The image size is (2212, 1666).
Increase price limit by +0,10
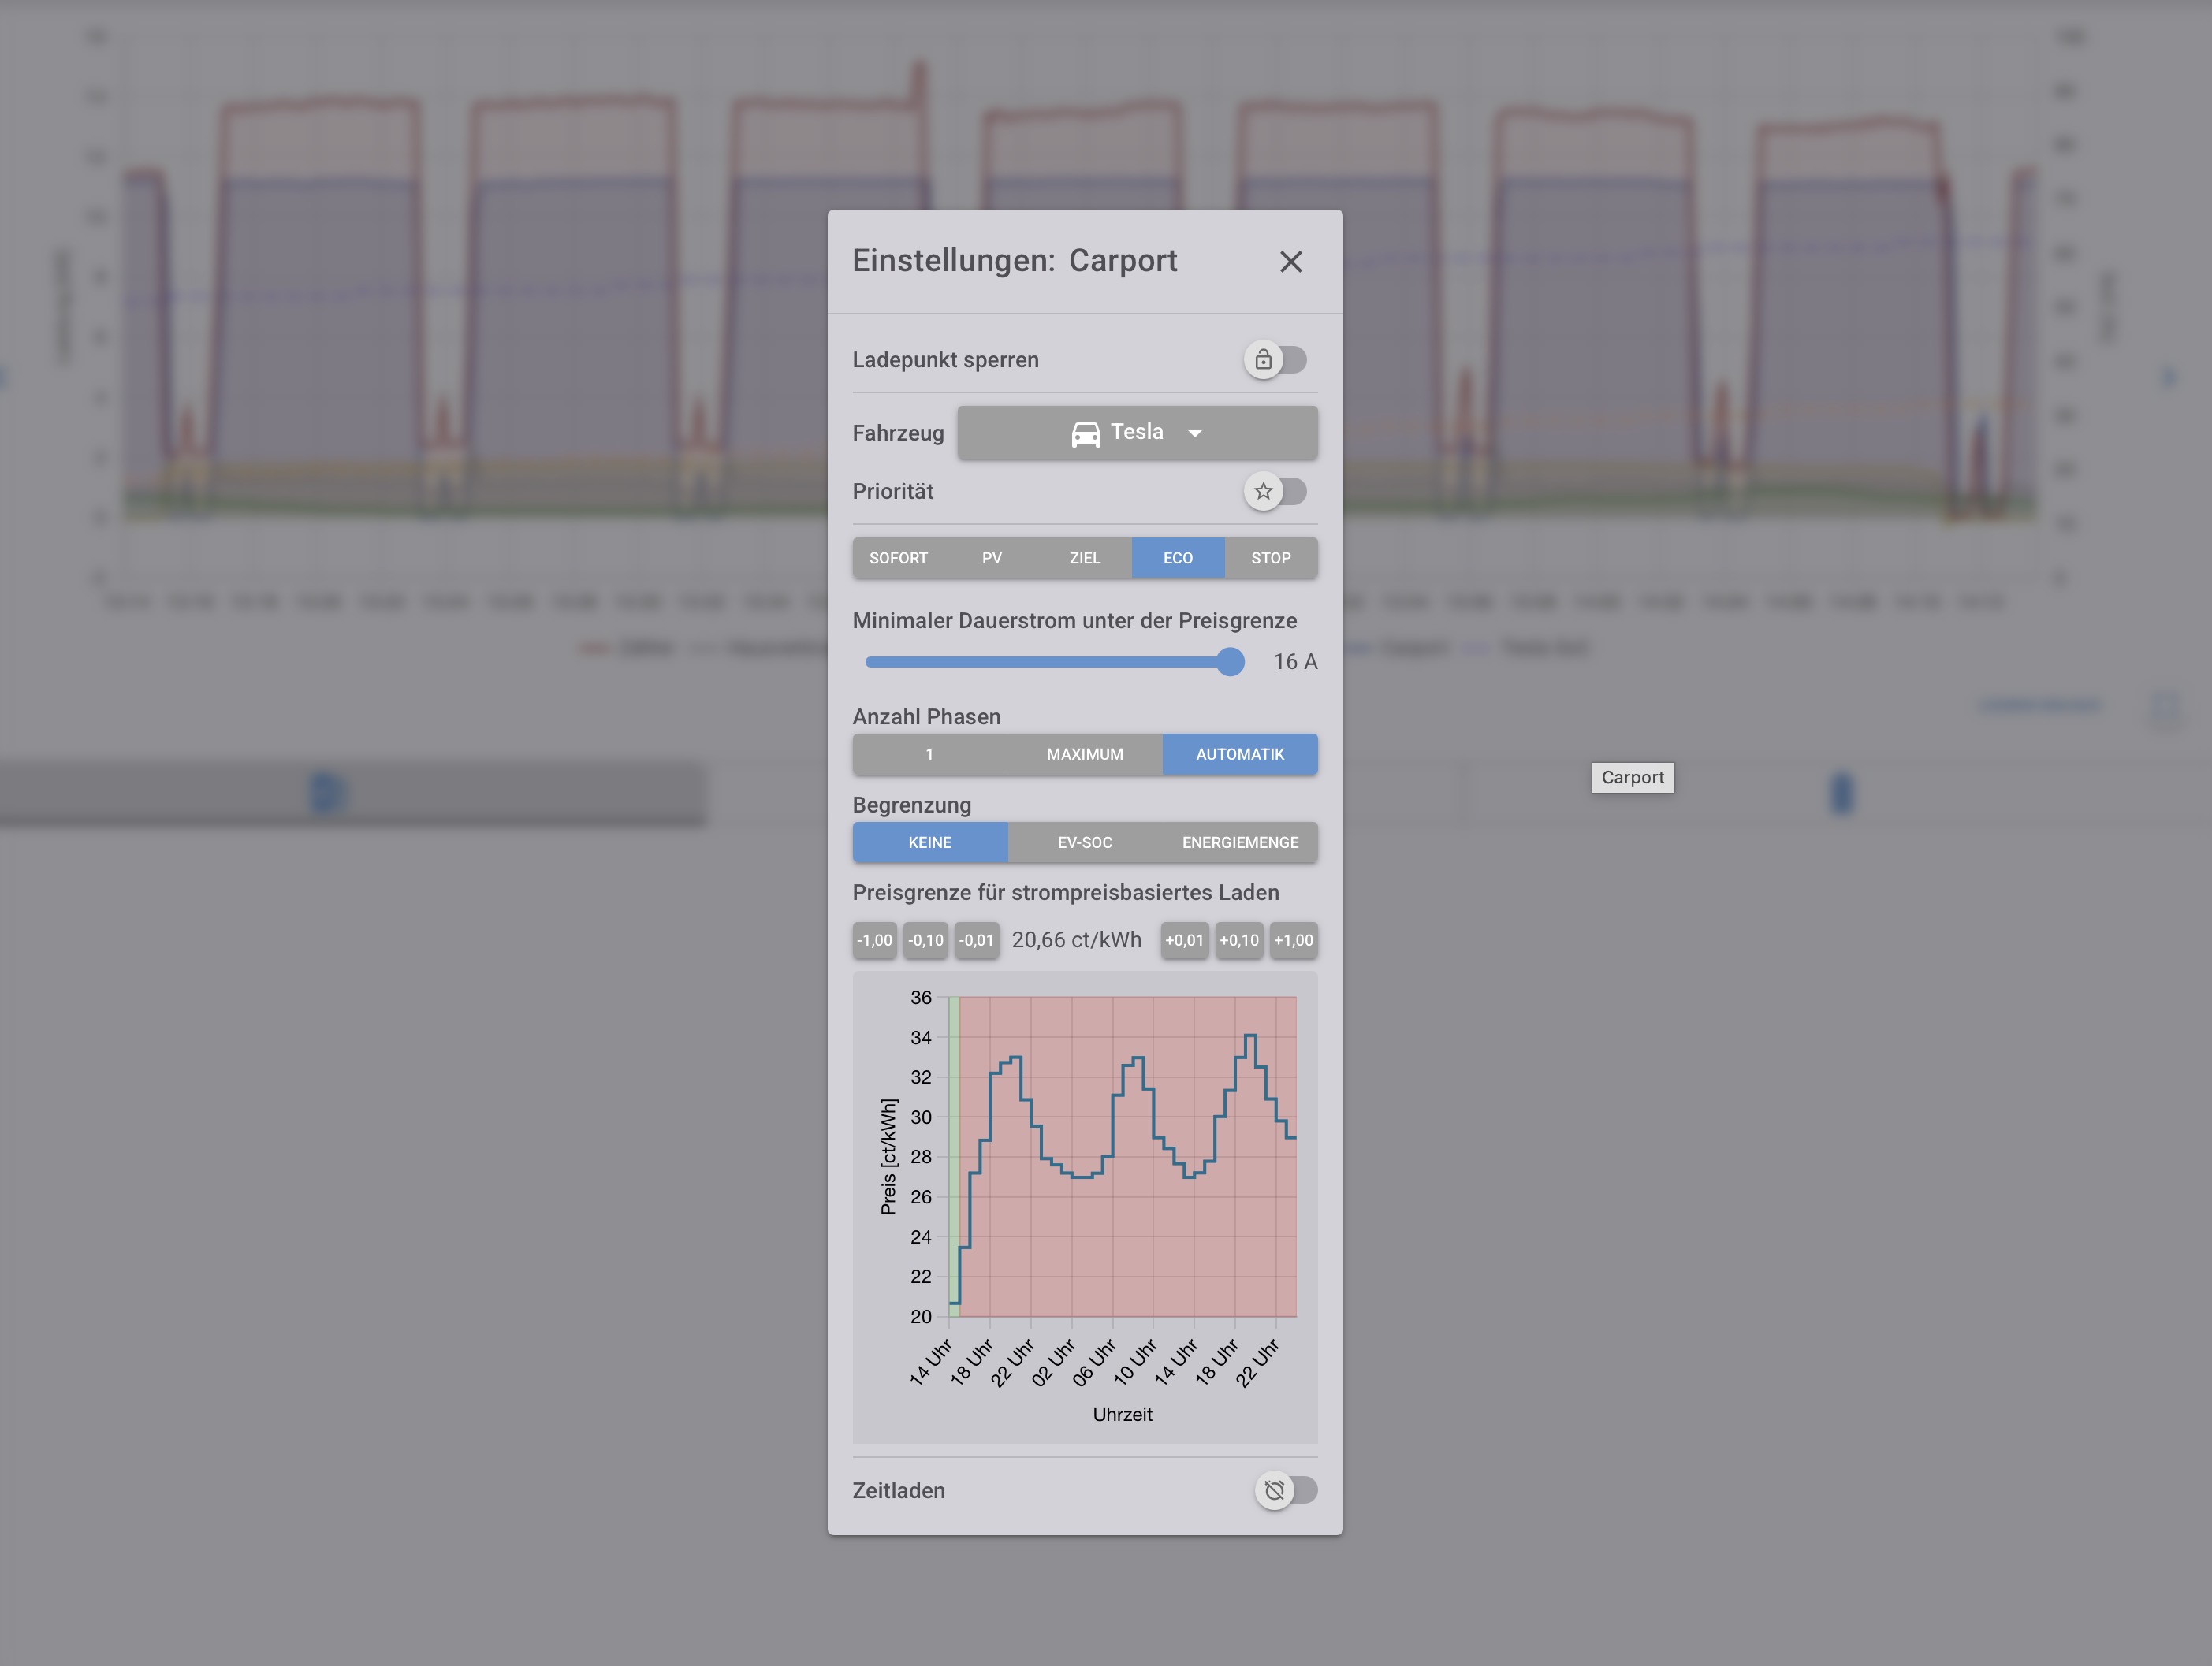click(1238, 940)
